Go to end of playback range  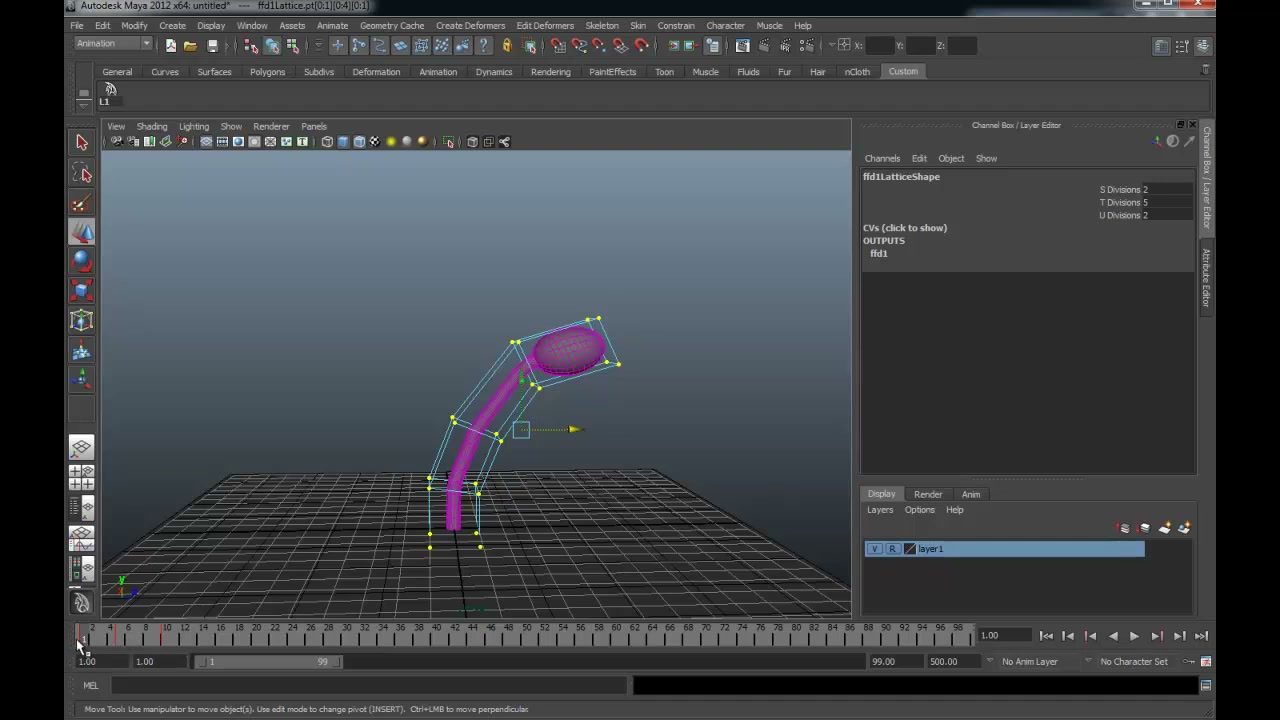[1201, 636]
